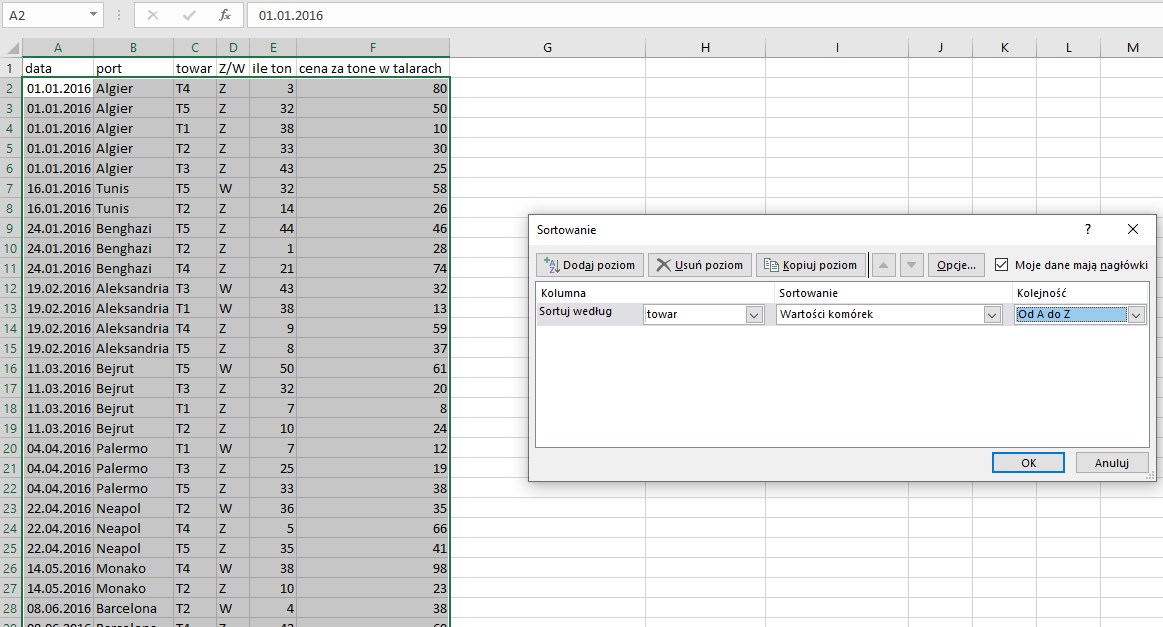The height and width of the screenshot is (627, 1163).
Task: Click the Insert Function fx icon
Action: pos(225,15)
